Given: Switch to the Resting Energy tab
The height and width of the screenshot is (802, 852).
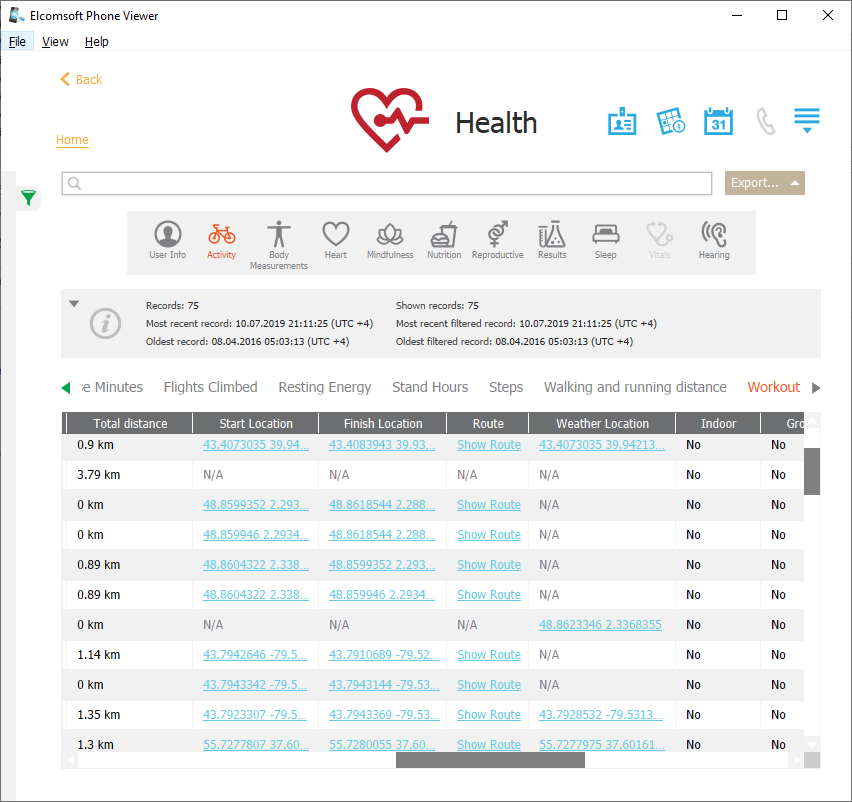Looking at the screenshot, I should [x=324, y=387].
